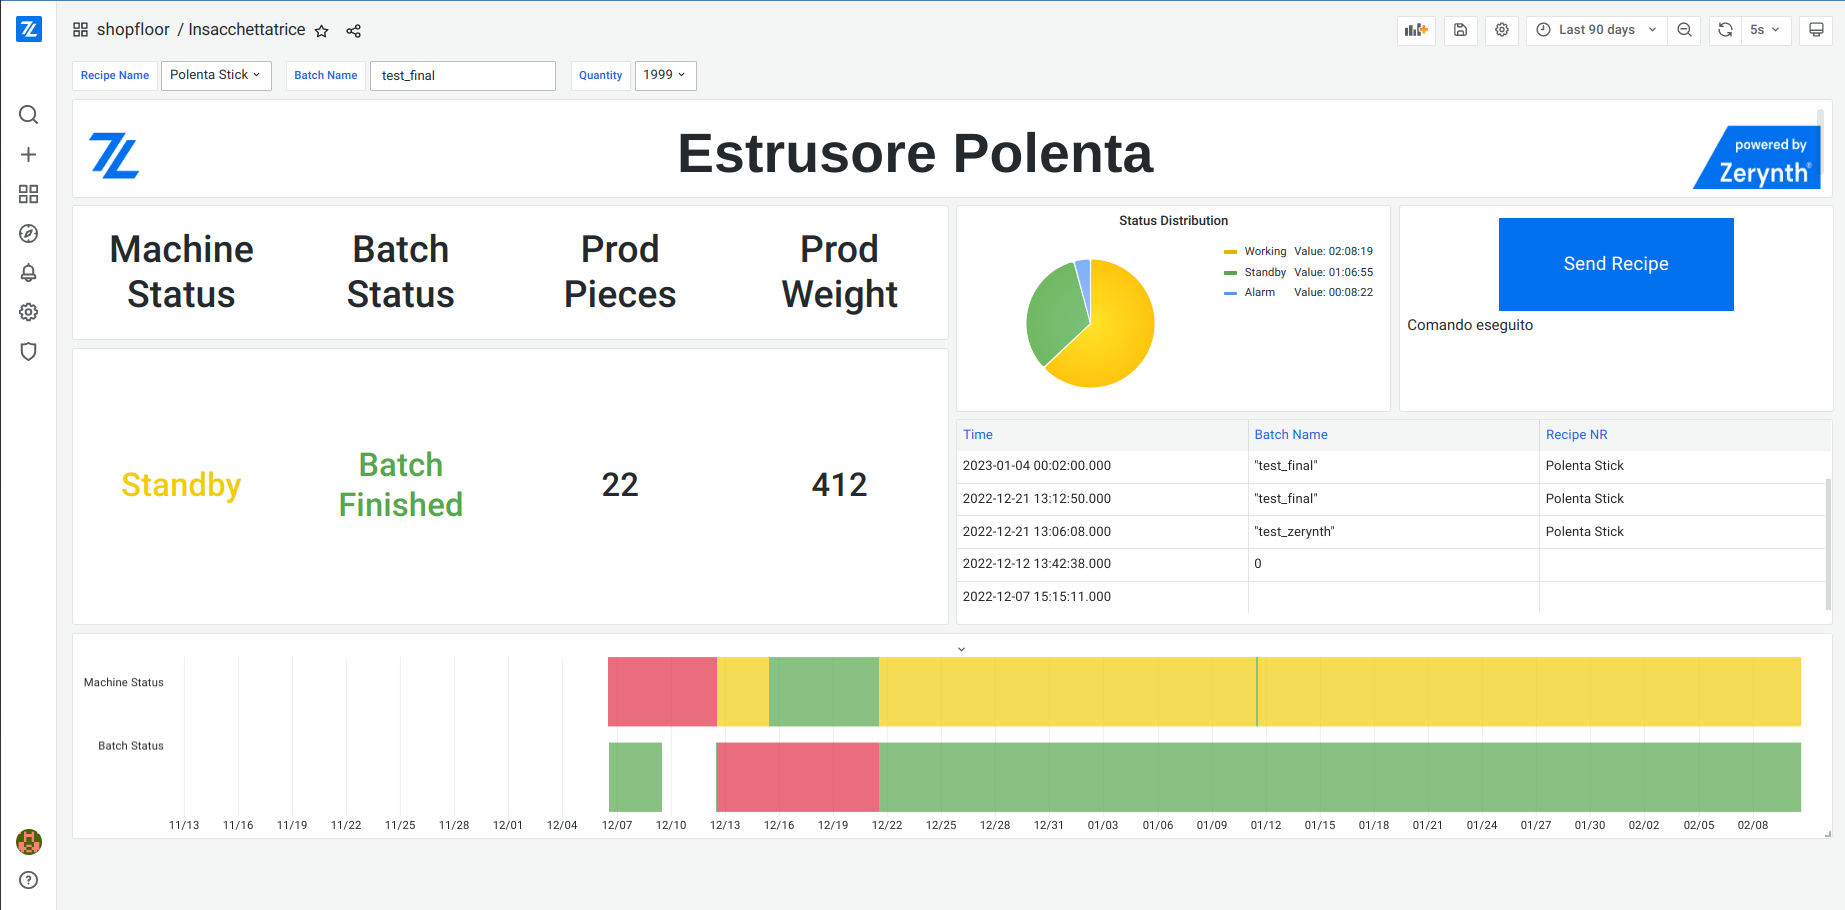Screen dimensions: 1845x910
Task: Click the Add panel icon in the toolbar
Action: tap(1415, 30)
